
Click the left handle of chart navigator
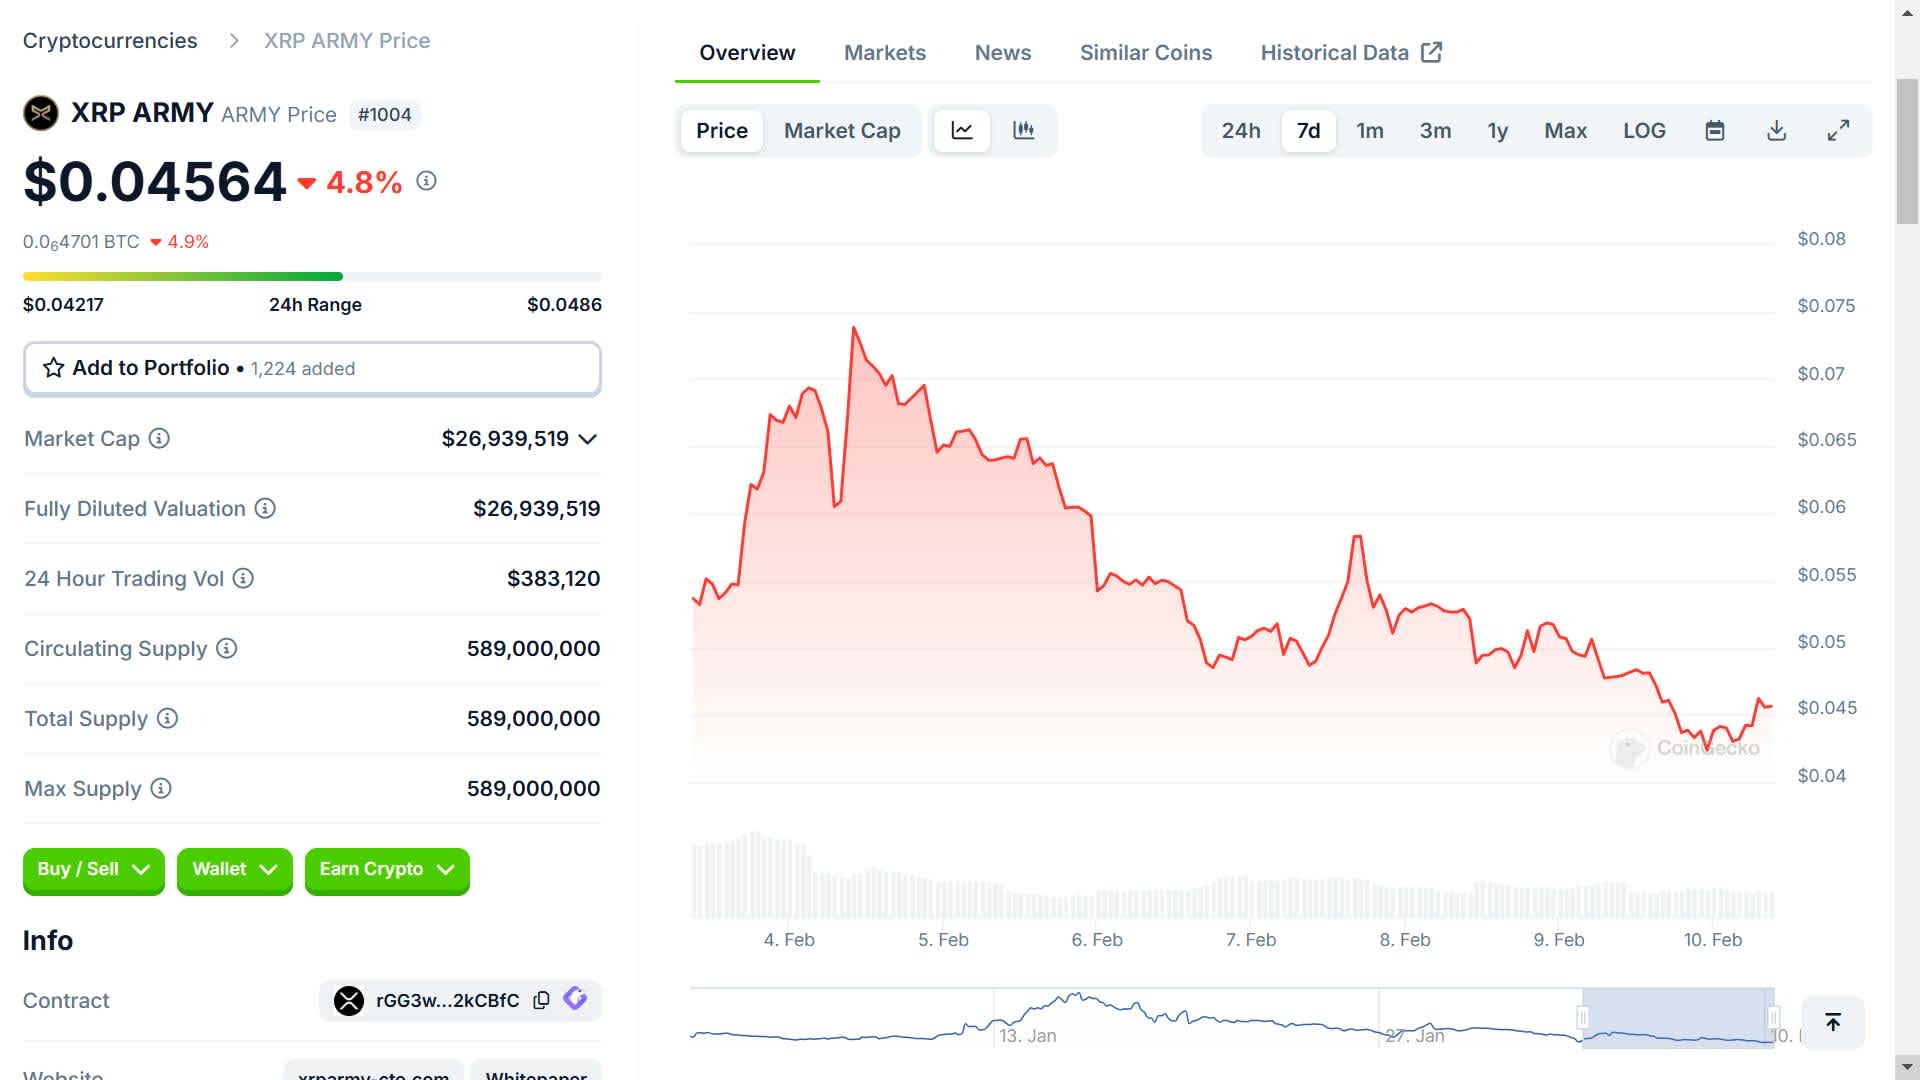pyautogui.click(x=1583, y=1018)
